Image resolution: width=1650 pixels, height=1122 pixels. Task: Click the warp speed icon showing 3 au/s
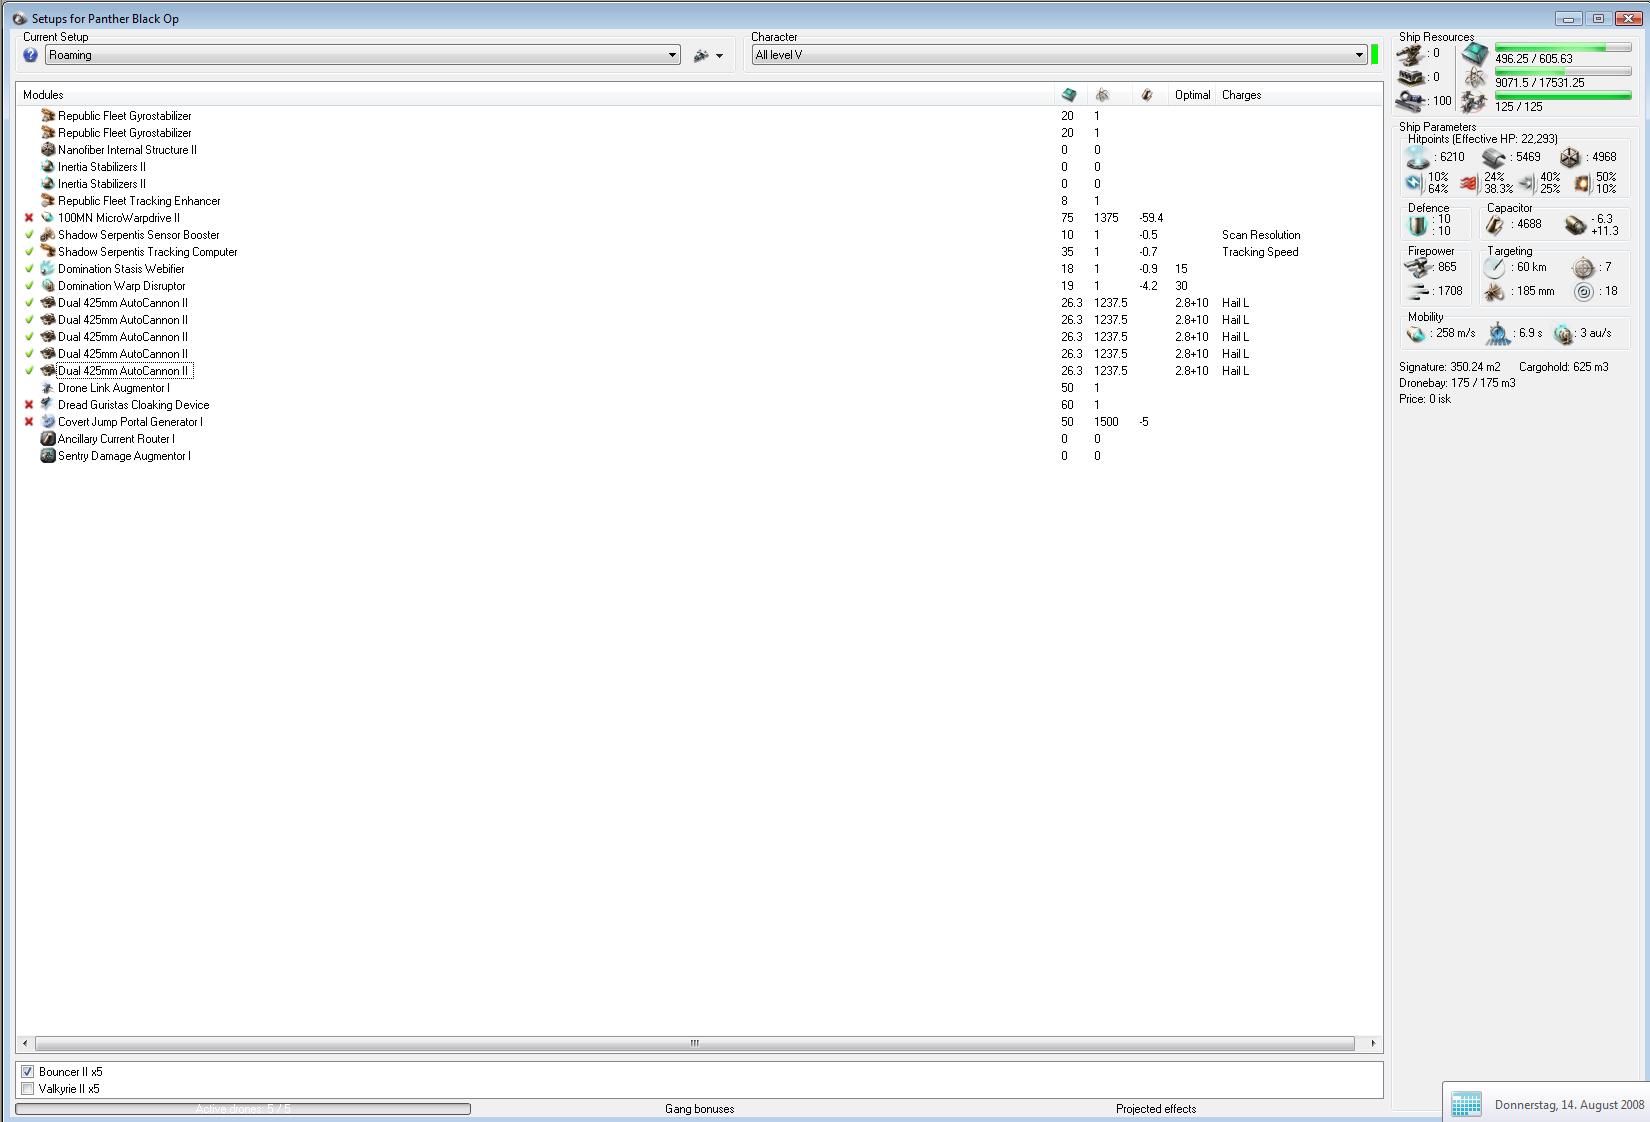1564,334
